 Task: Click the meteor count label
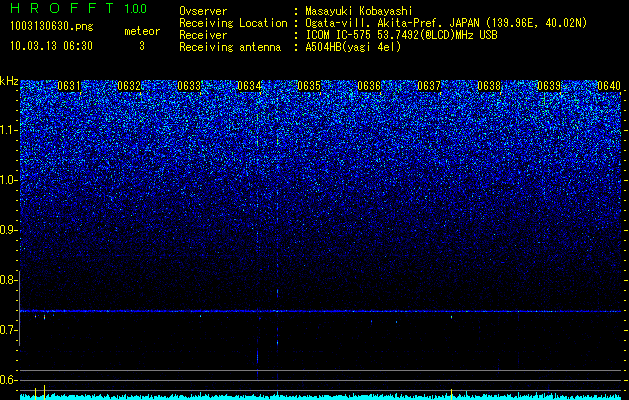coord(142,31)
